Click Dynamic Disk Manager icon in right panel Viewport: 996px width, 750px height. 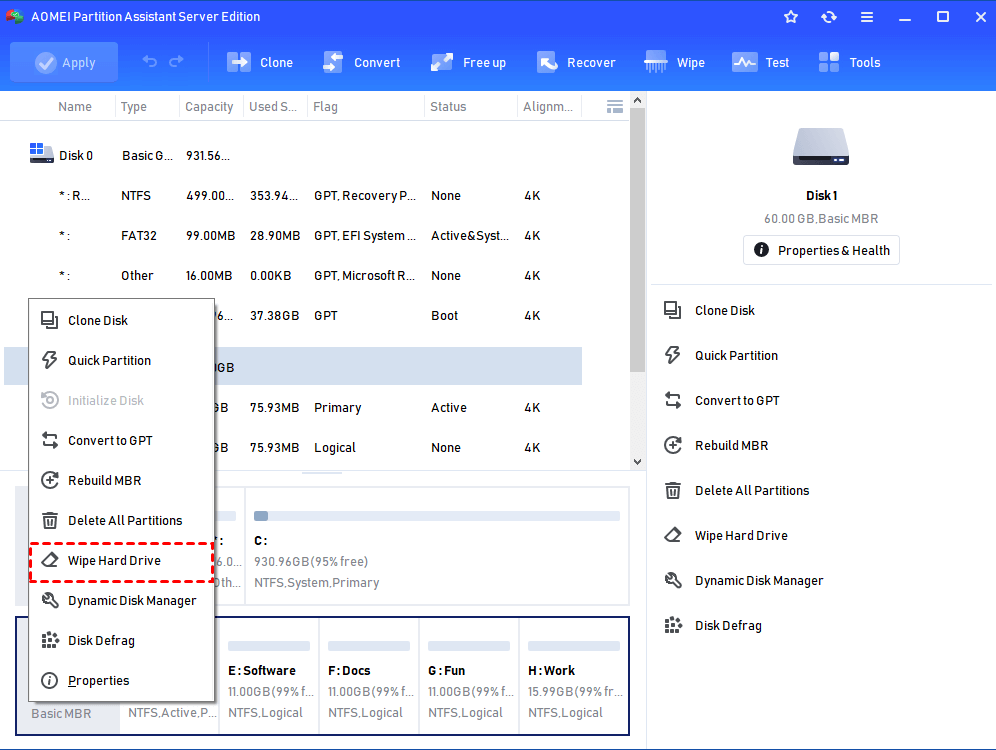pyautogui.click(x=673, y=580)
